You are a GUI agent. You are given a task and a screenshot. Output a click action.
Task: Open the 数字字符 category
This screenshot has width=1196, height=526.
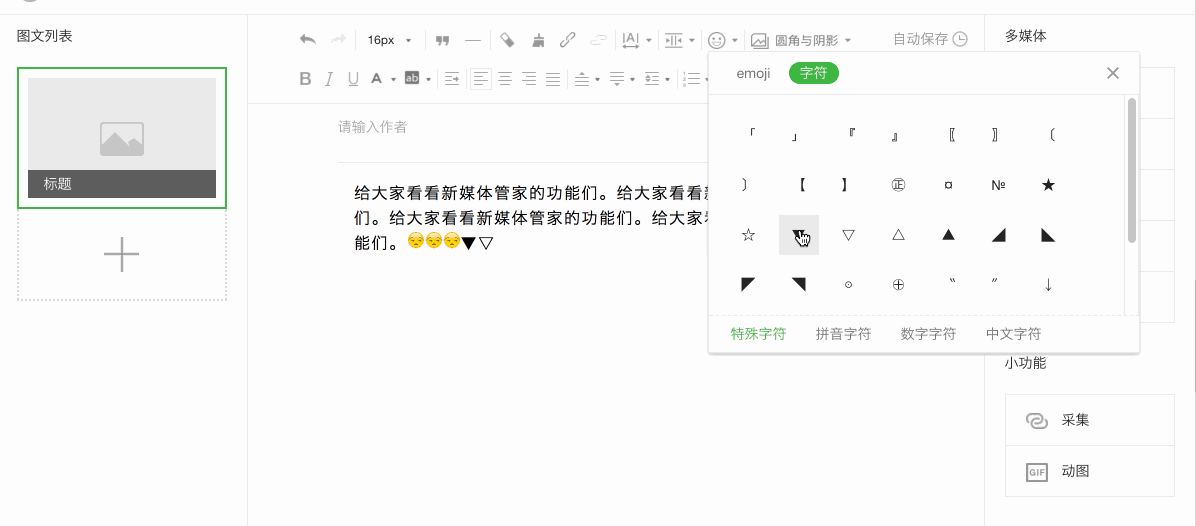click(928, 334)
